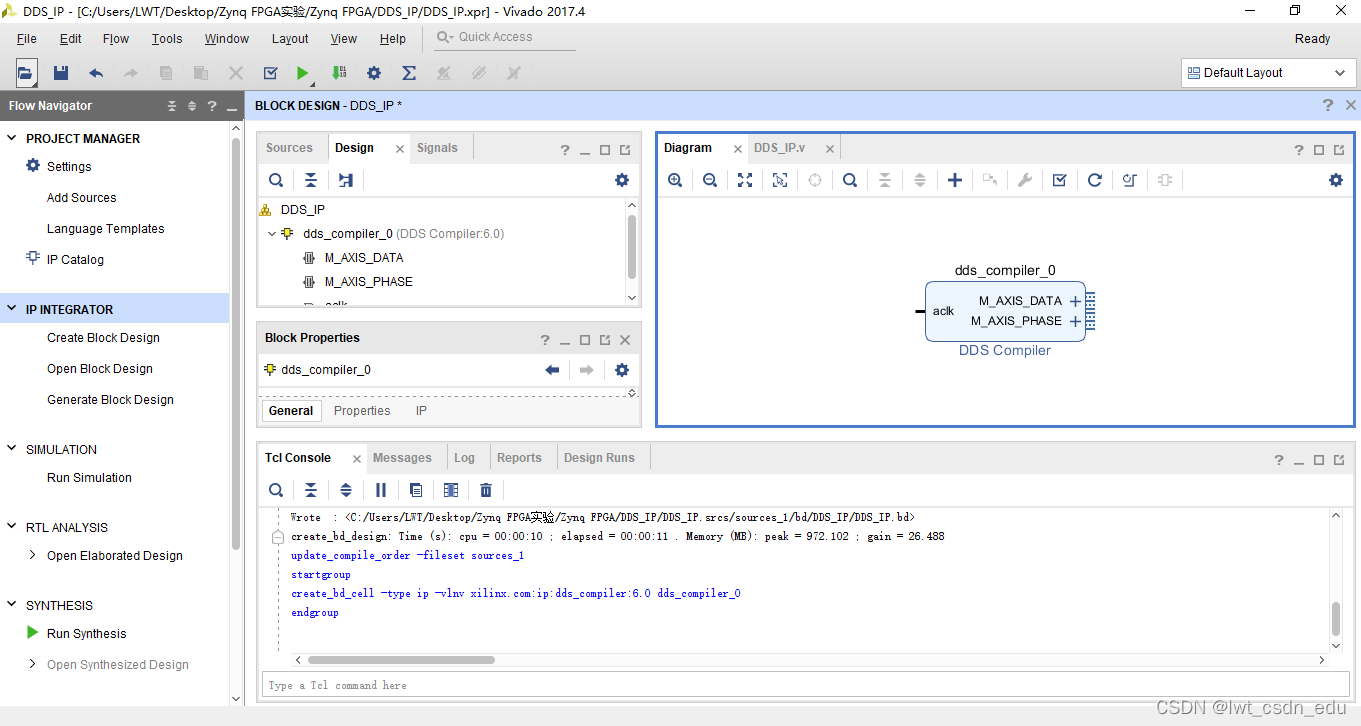Open the File menu
The height and width of the screenshot is (726, 1361).
[27, 38]
